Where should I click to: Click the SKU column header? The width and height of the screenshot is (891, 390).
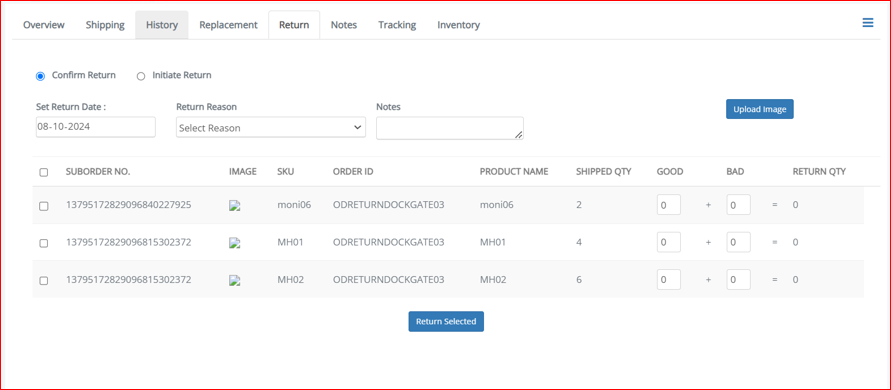(285, 172)
